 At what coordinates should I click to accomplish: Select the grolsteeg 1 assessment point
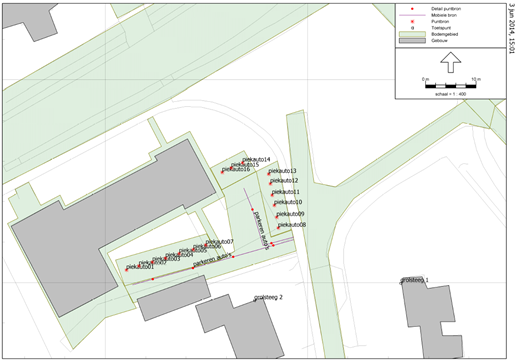(402, 282)
